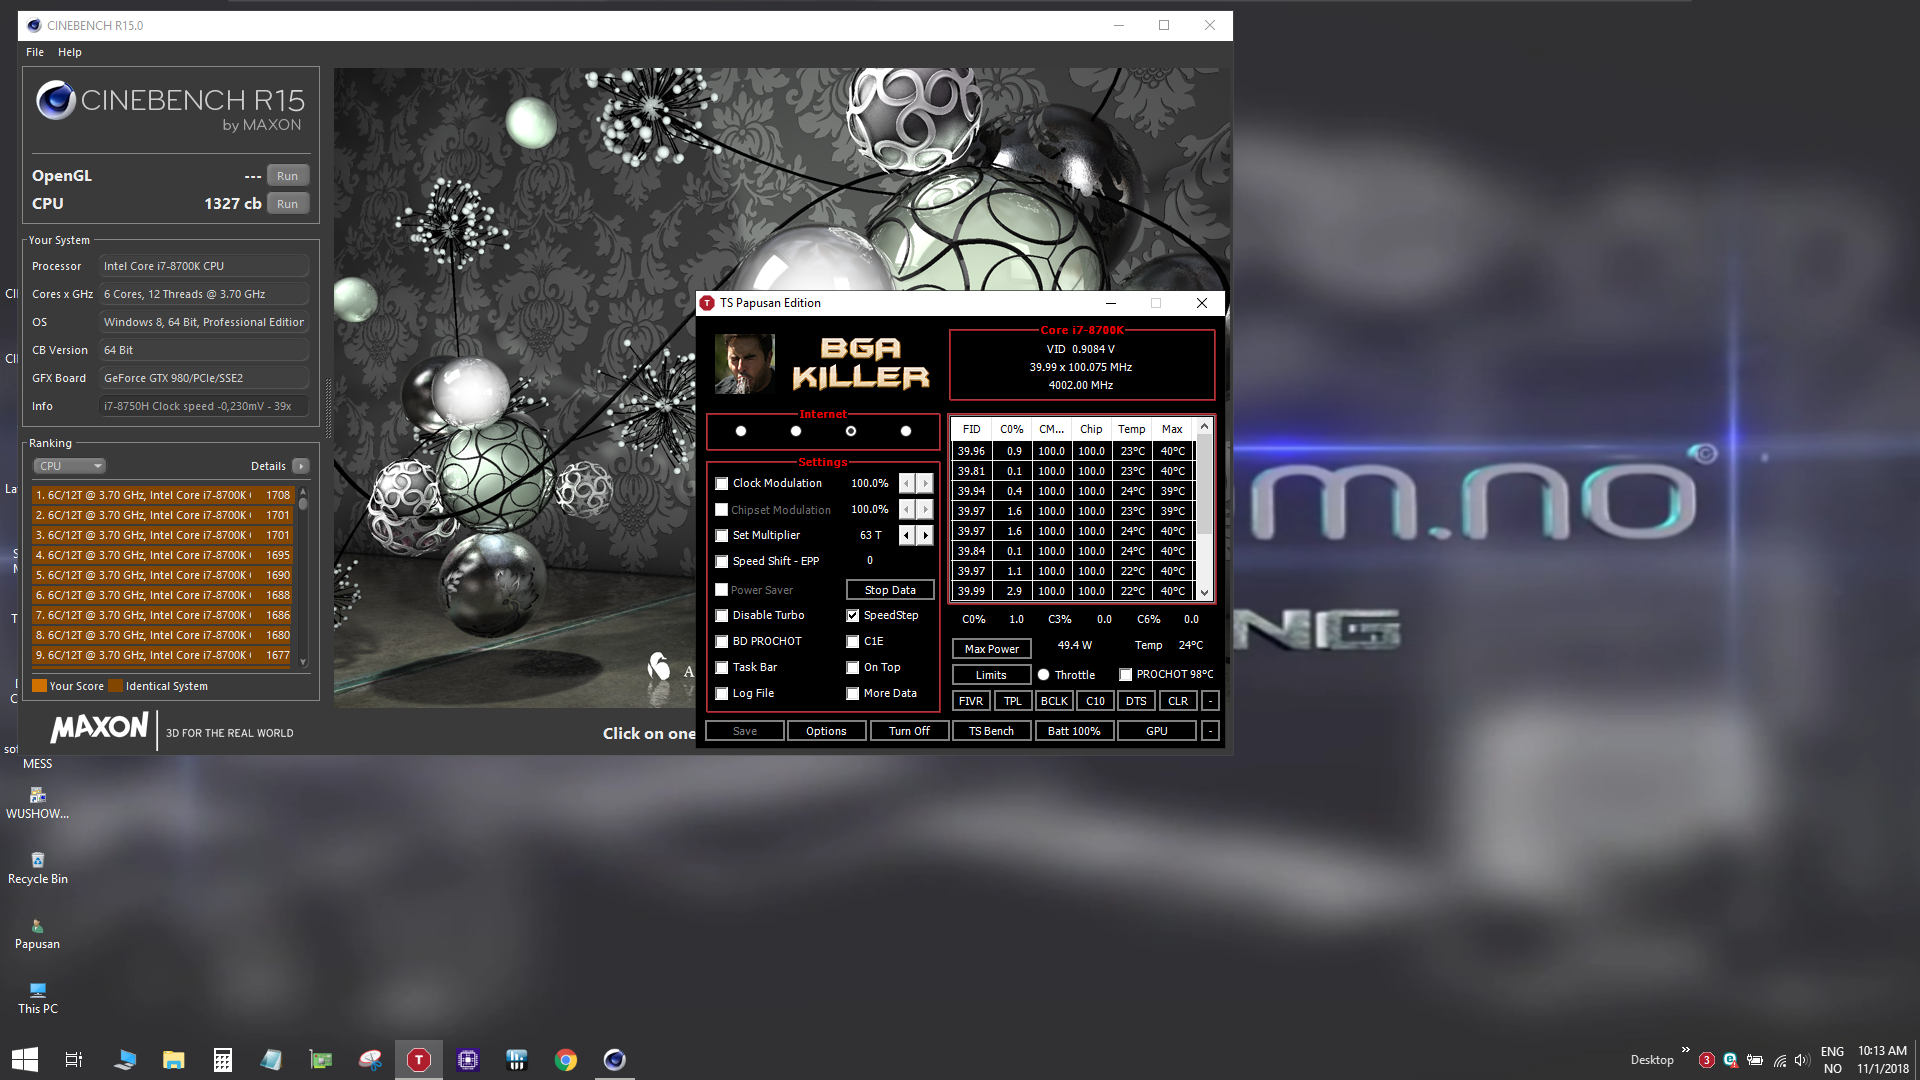The image size is (1920, 1080).
Task: Open Calculator from the taskbar
Action: [223, 1060]
